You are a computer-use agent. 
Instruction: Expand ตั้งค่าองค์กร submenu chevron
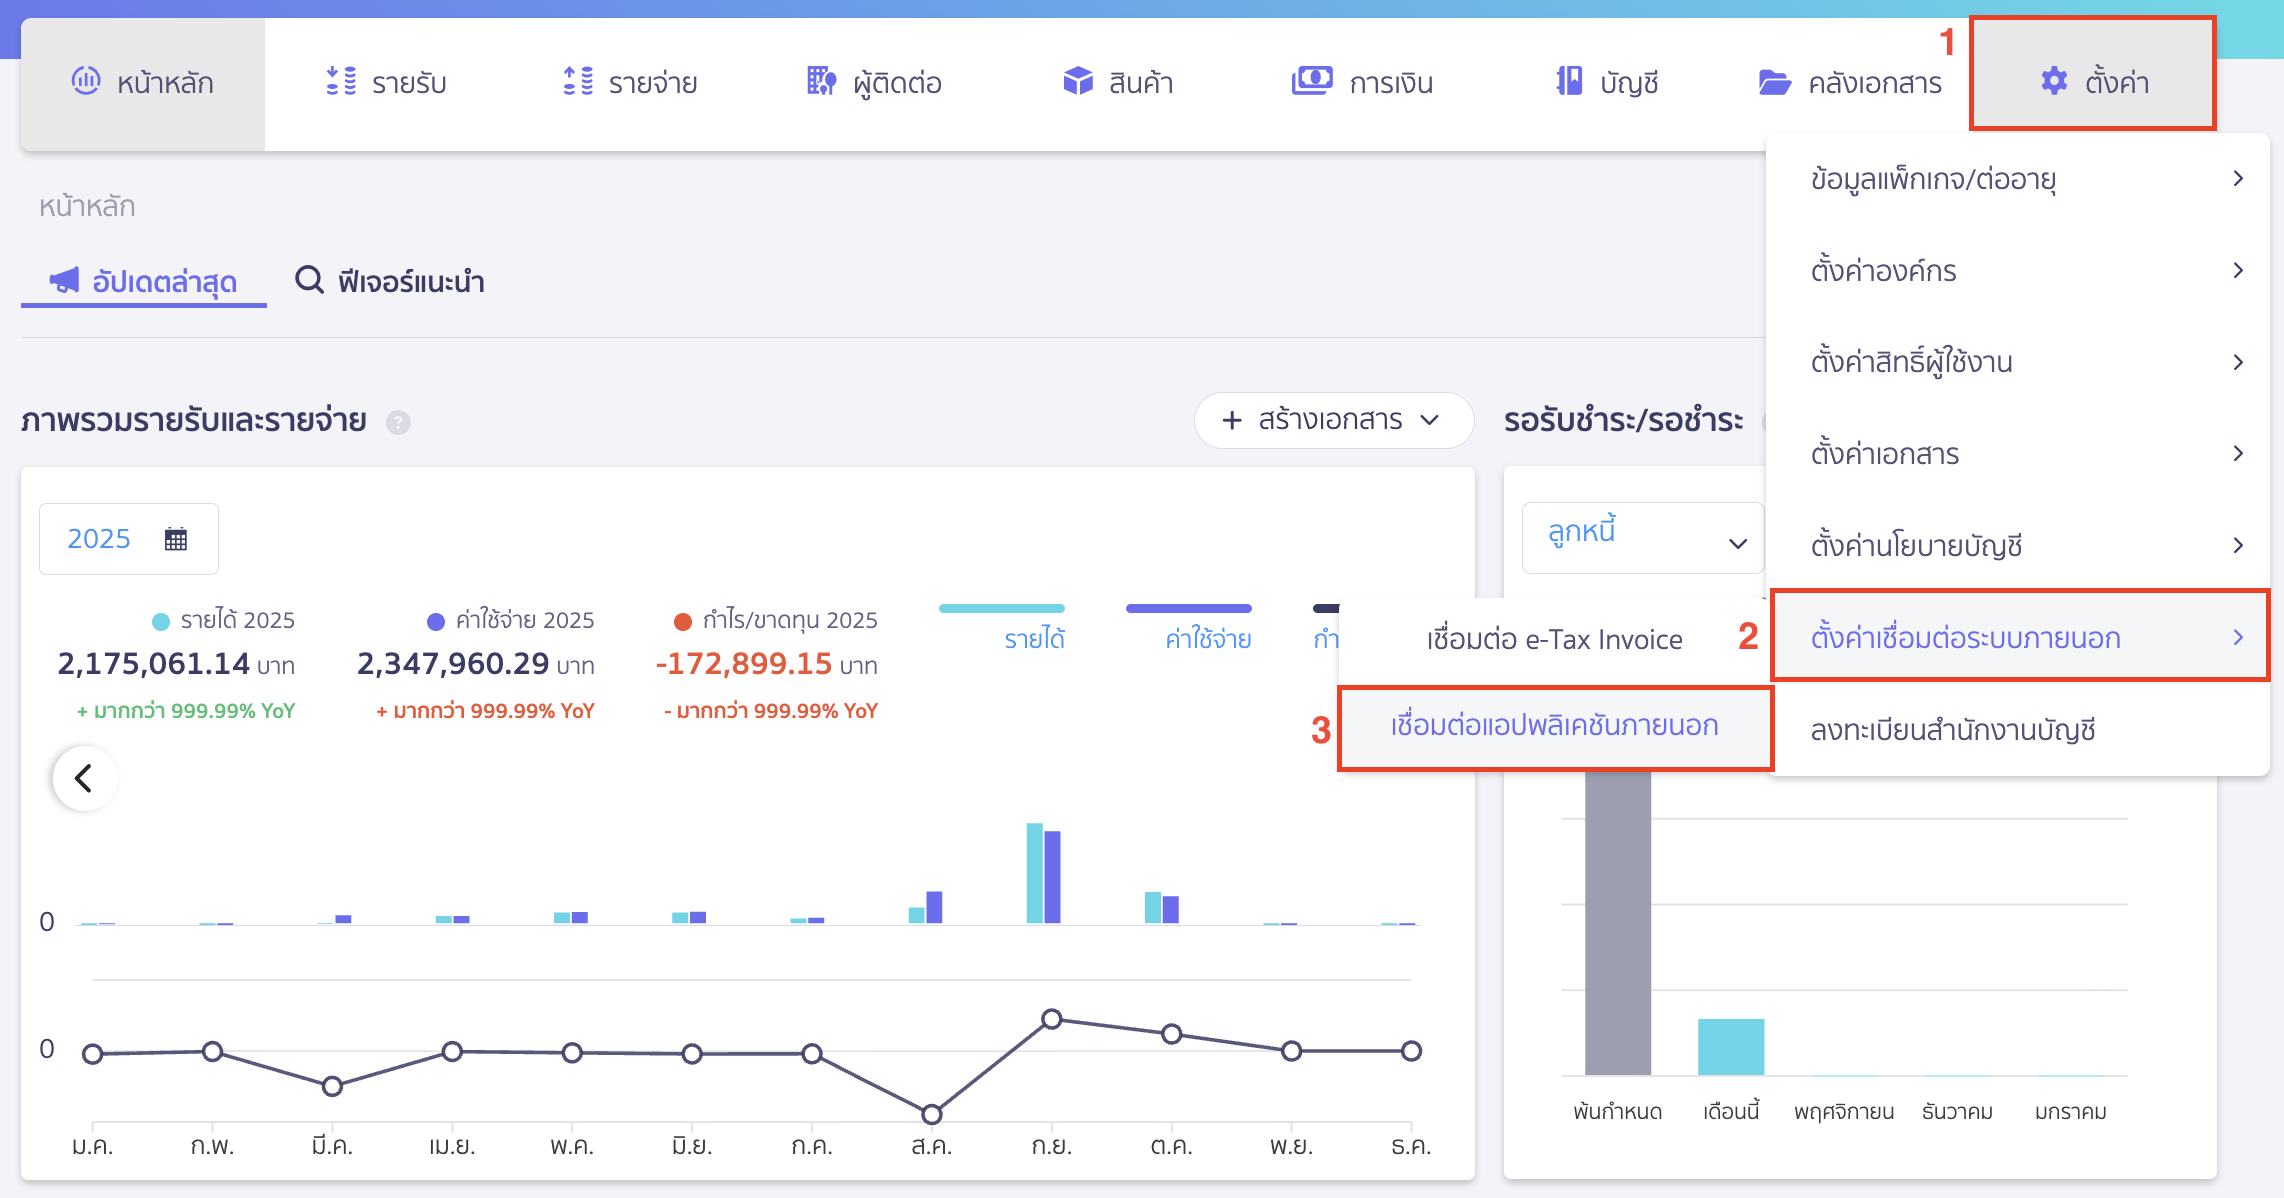point(2238,270)
